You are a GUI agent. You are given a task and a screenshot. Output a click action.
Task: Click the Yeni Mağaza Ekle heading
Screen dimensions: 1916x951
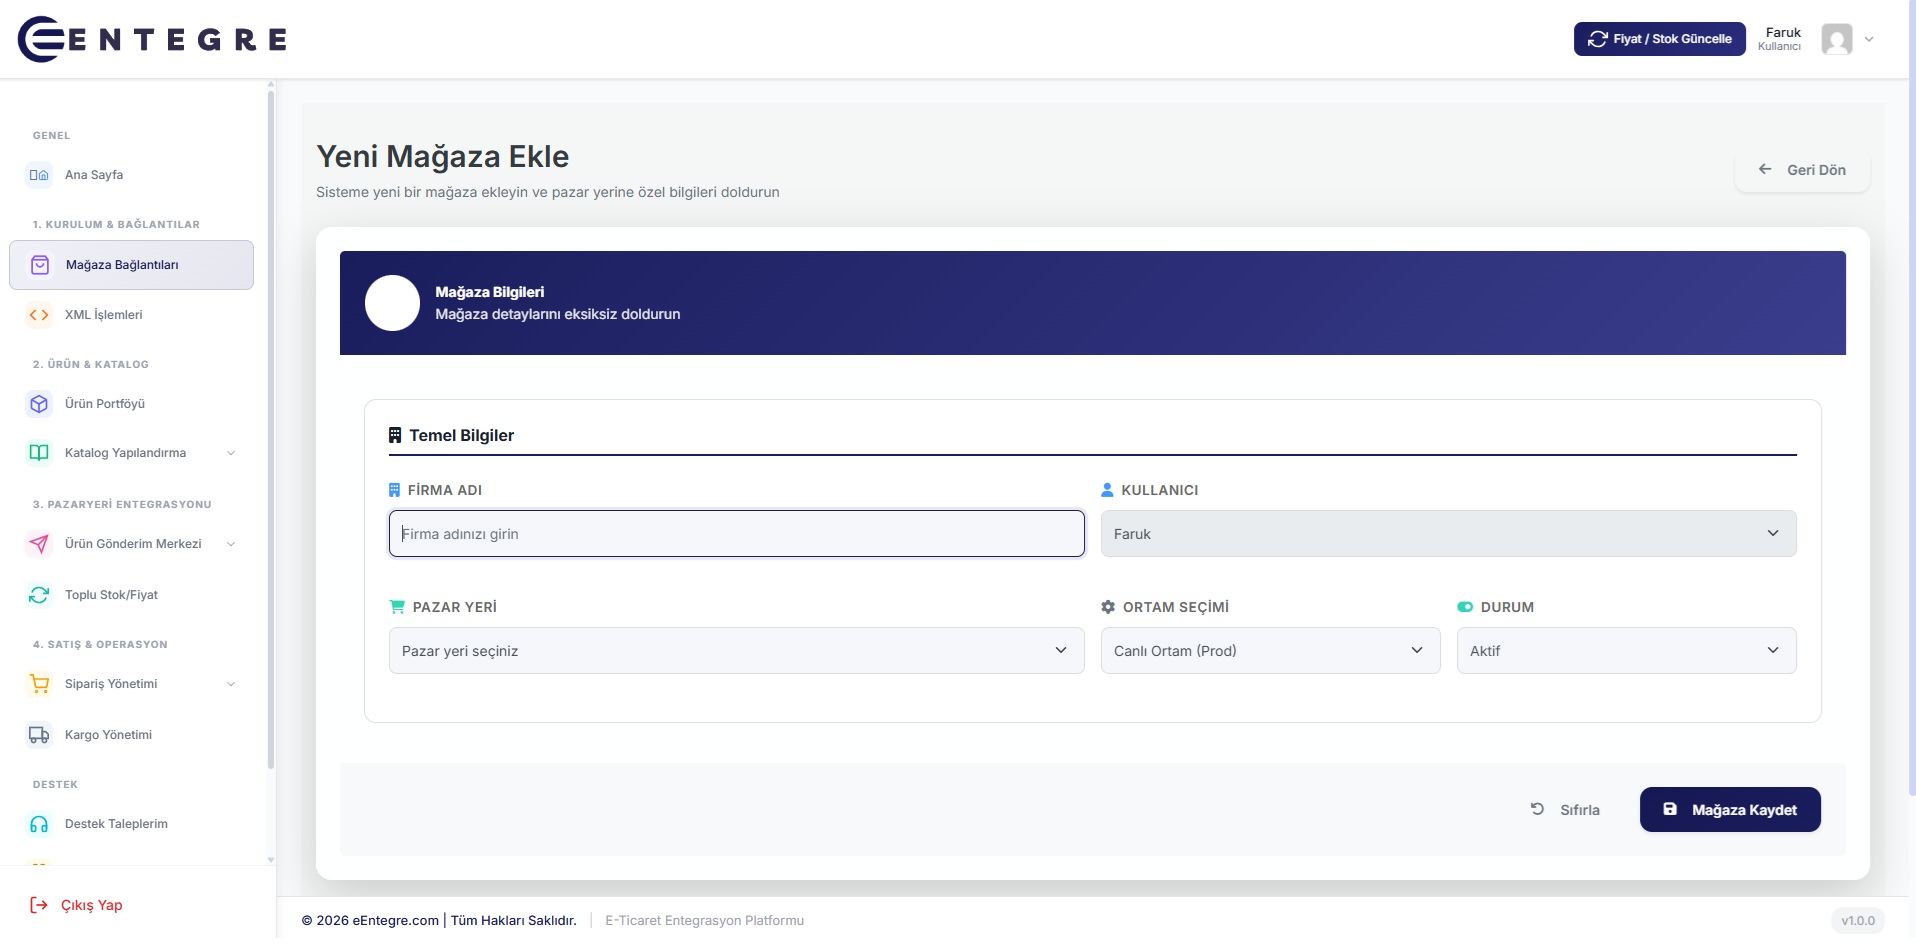pyautogui.click(x=442, y=157)
